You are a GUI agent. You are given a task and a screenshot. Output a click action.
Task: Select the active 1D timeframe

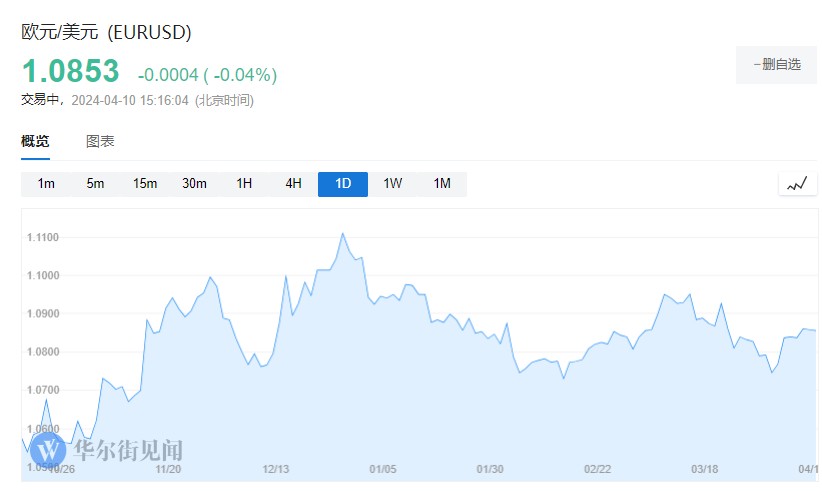click(x=343, y=184)
